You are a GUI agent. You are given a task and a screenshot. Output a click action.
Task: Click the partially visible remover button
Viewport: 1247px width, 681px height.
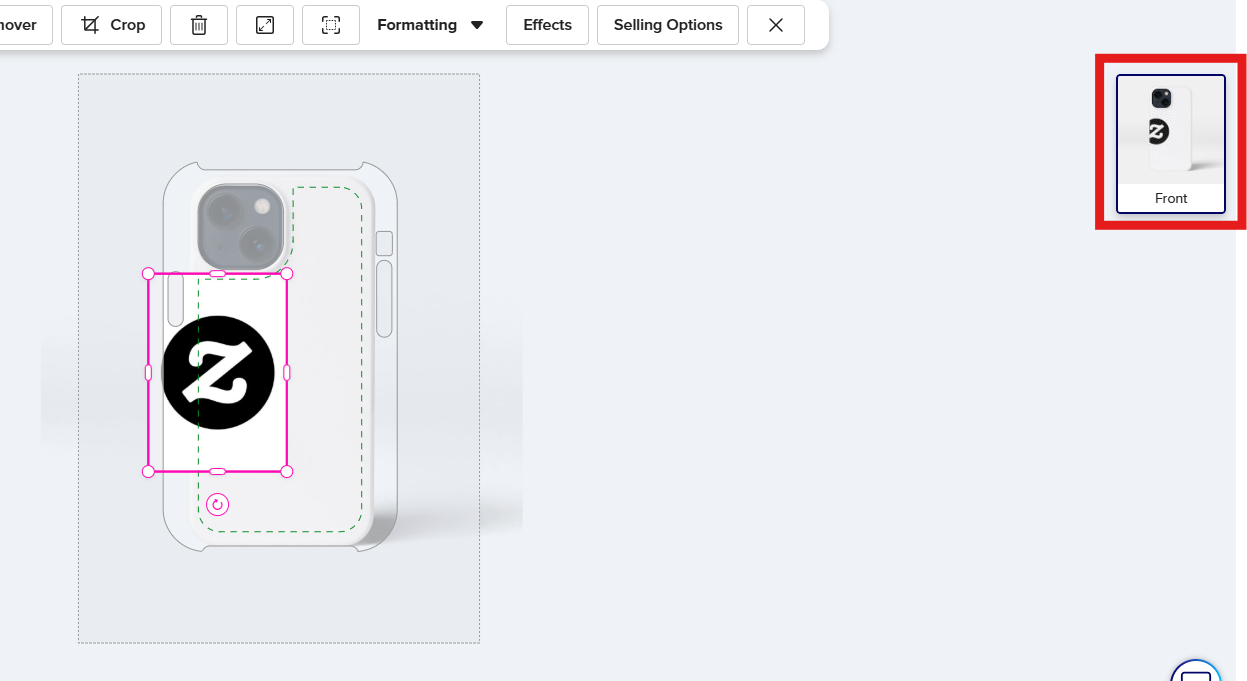coord(22,25)
